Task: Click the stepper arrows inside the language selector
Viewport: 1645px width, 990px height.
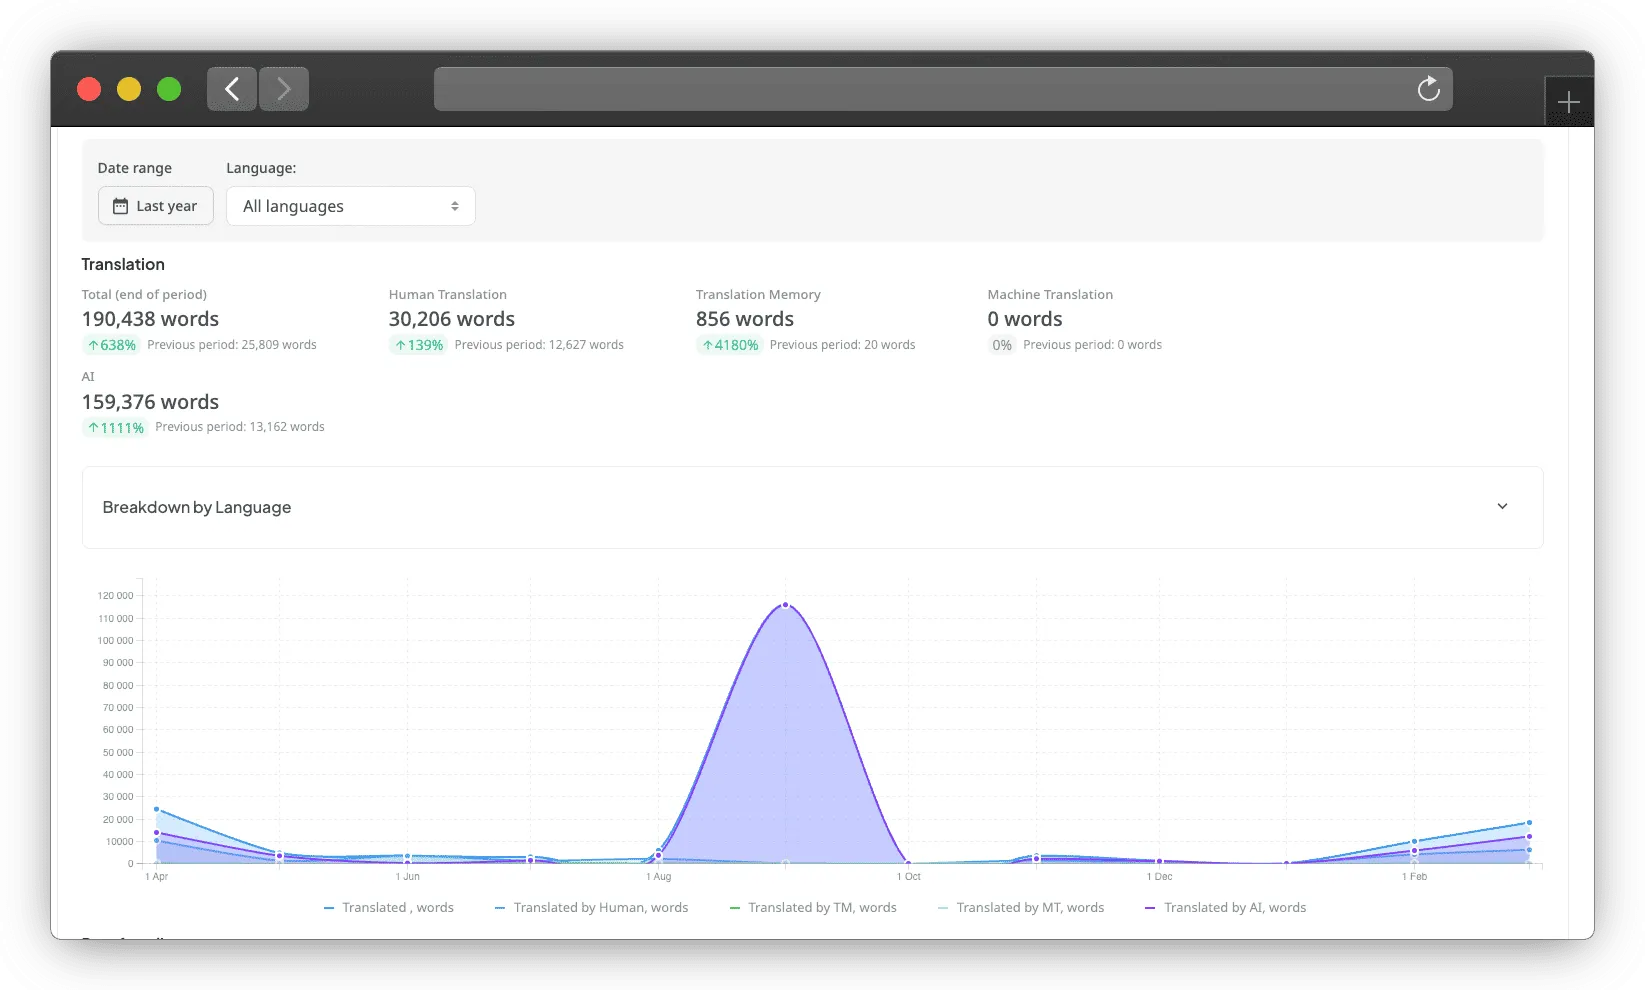Action: point(456,205)
